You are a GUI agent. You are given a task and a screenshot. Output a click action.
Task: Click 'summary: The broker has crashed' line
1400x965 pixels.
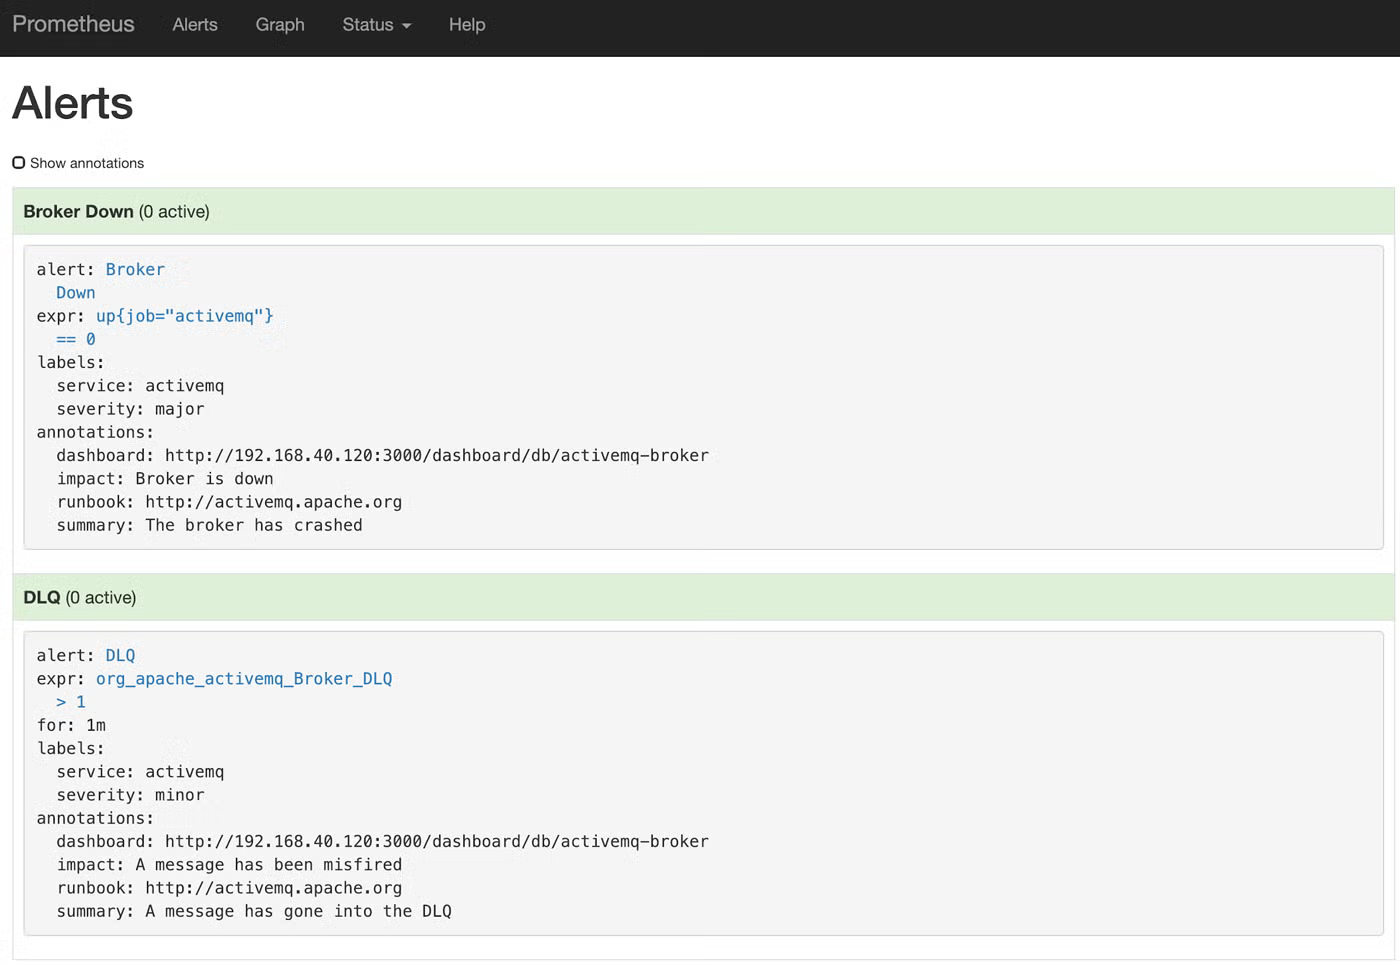point(209,525)
